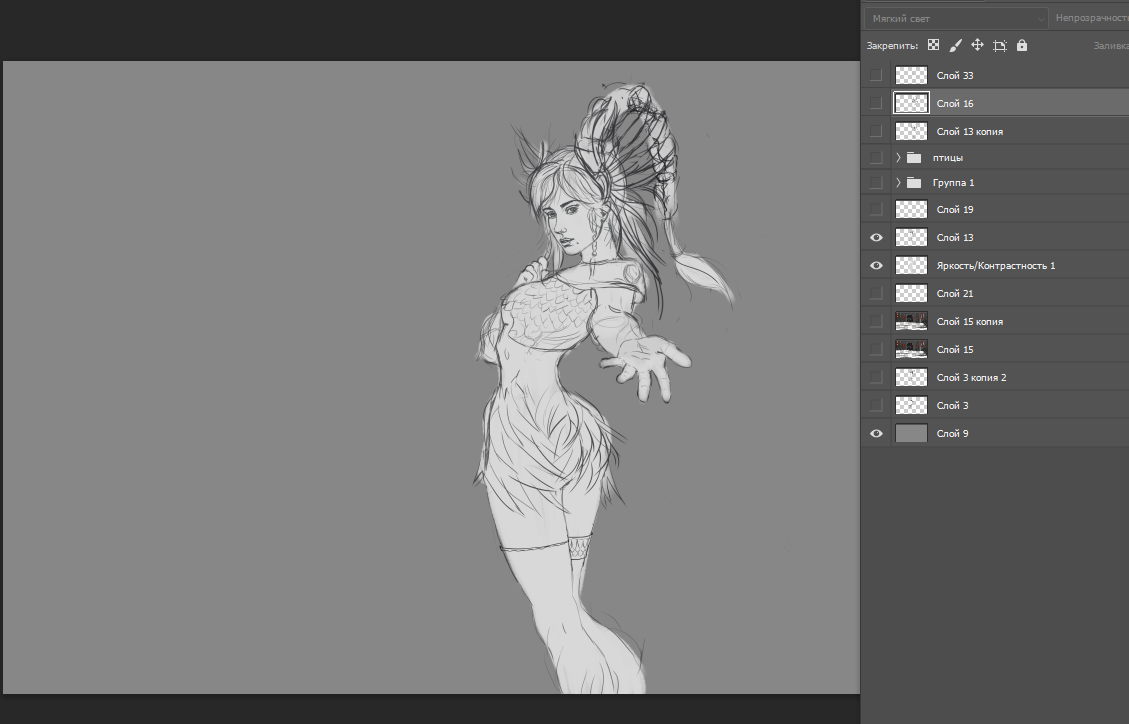Toggle visibility of background Слой 9

876,434
